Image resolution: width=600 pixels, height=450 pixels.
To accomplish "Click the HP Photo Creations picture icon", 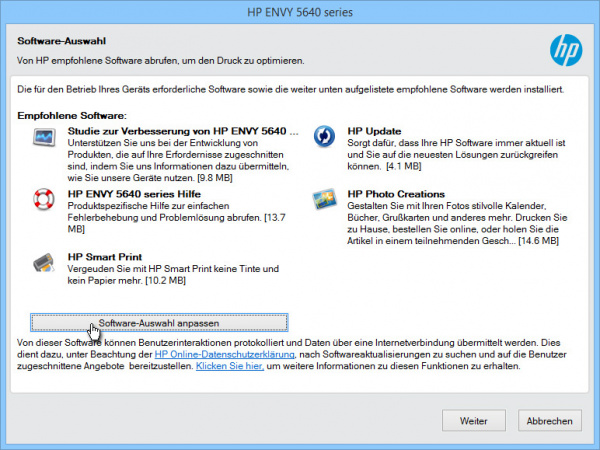I will [x=325, y=198].
